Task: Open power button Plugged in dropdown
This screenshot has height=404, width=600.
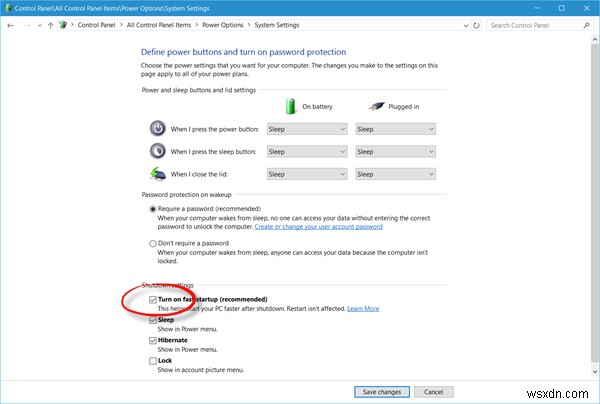Action: click(x=396, y=129)
